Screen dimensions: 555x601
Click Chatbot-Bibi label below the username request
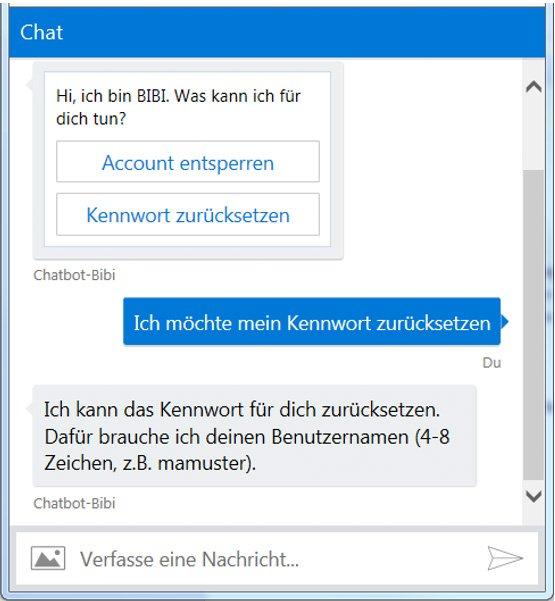[74, 503]
